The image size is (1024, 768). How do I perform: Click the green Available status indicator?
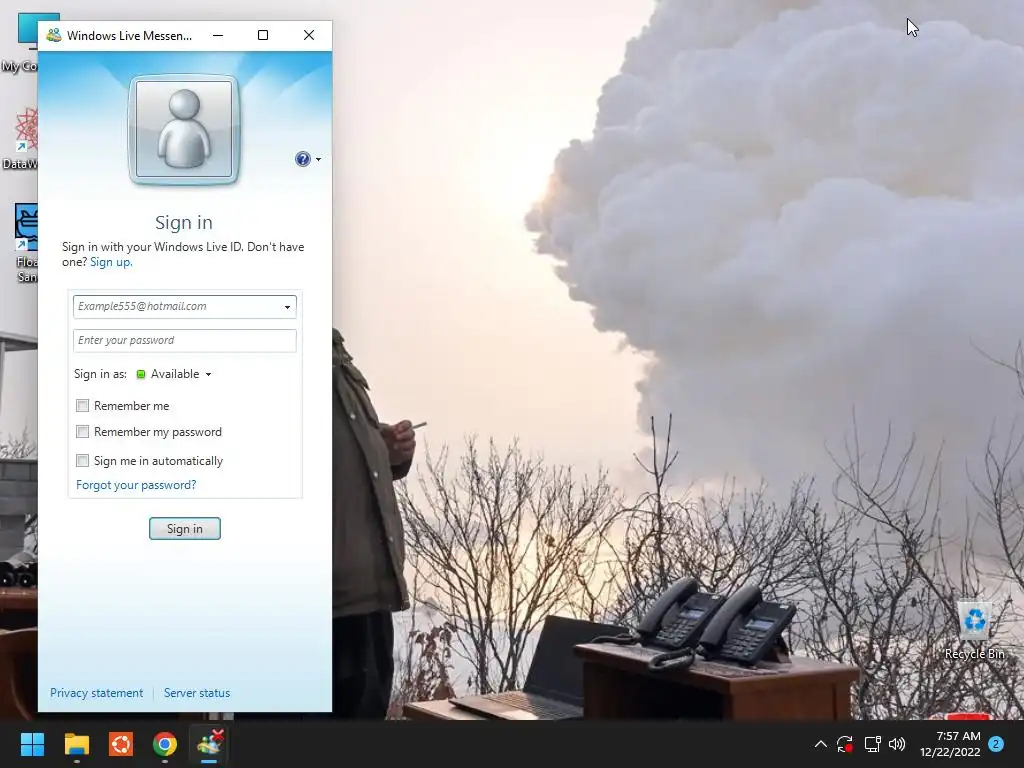[140, 374]
